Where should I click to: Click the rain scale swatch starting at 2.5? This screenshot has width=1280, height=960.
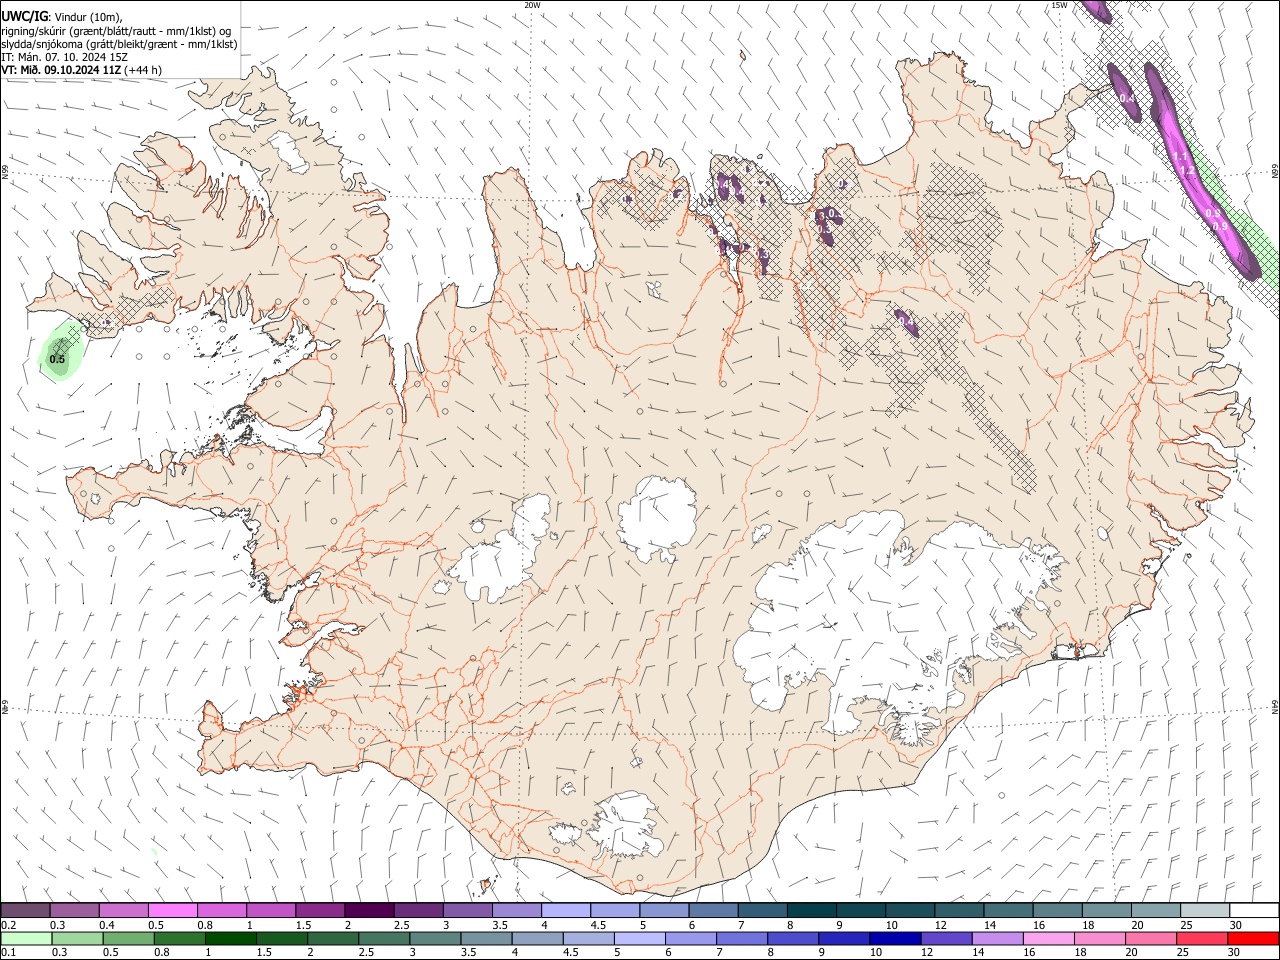tap(383, 938)
